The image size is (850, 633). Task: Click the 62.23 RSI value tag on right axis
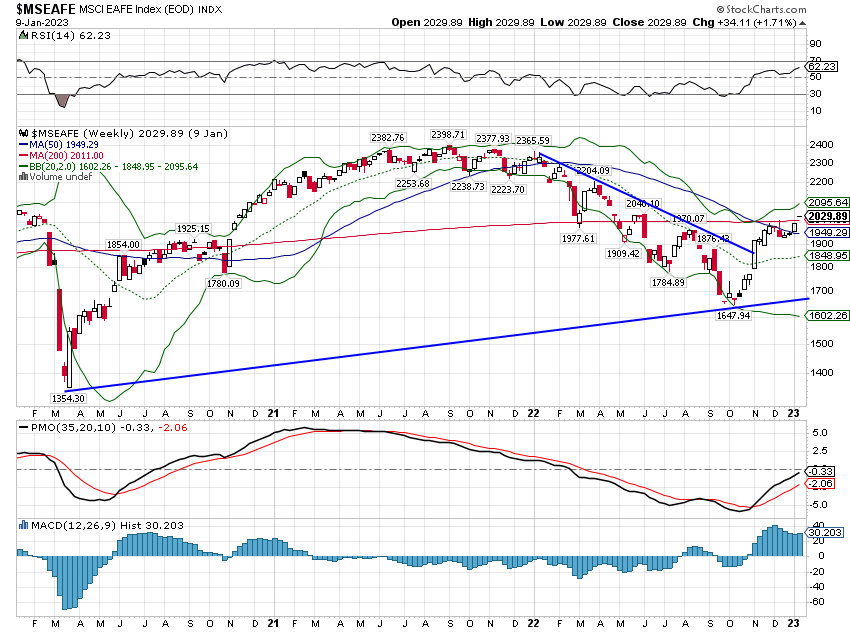(822, 67)
